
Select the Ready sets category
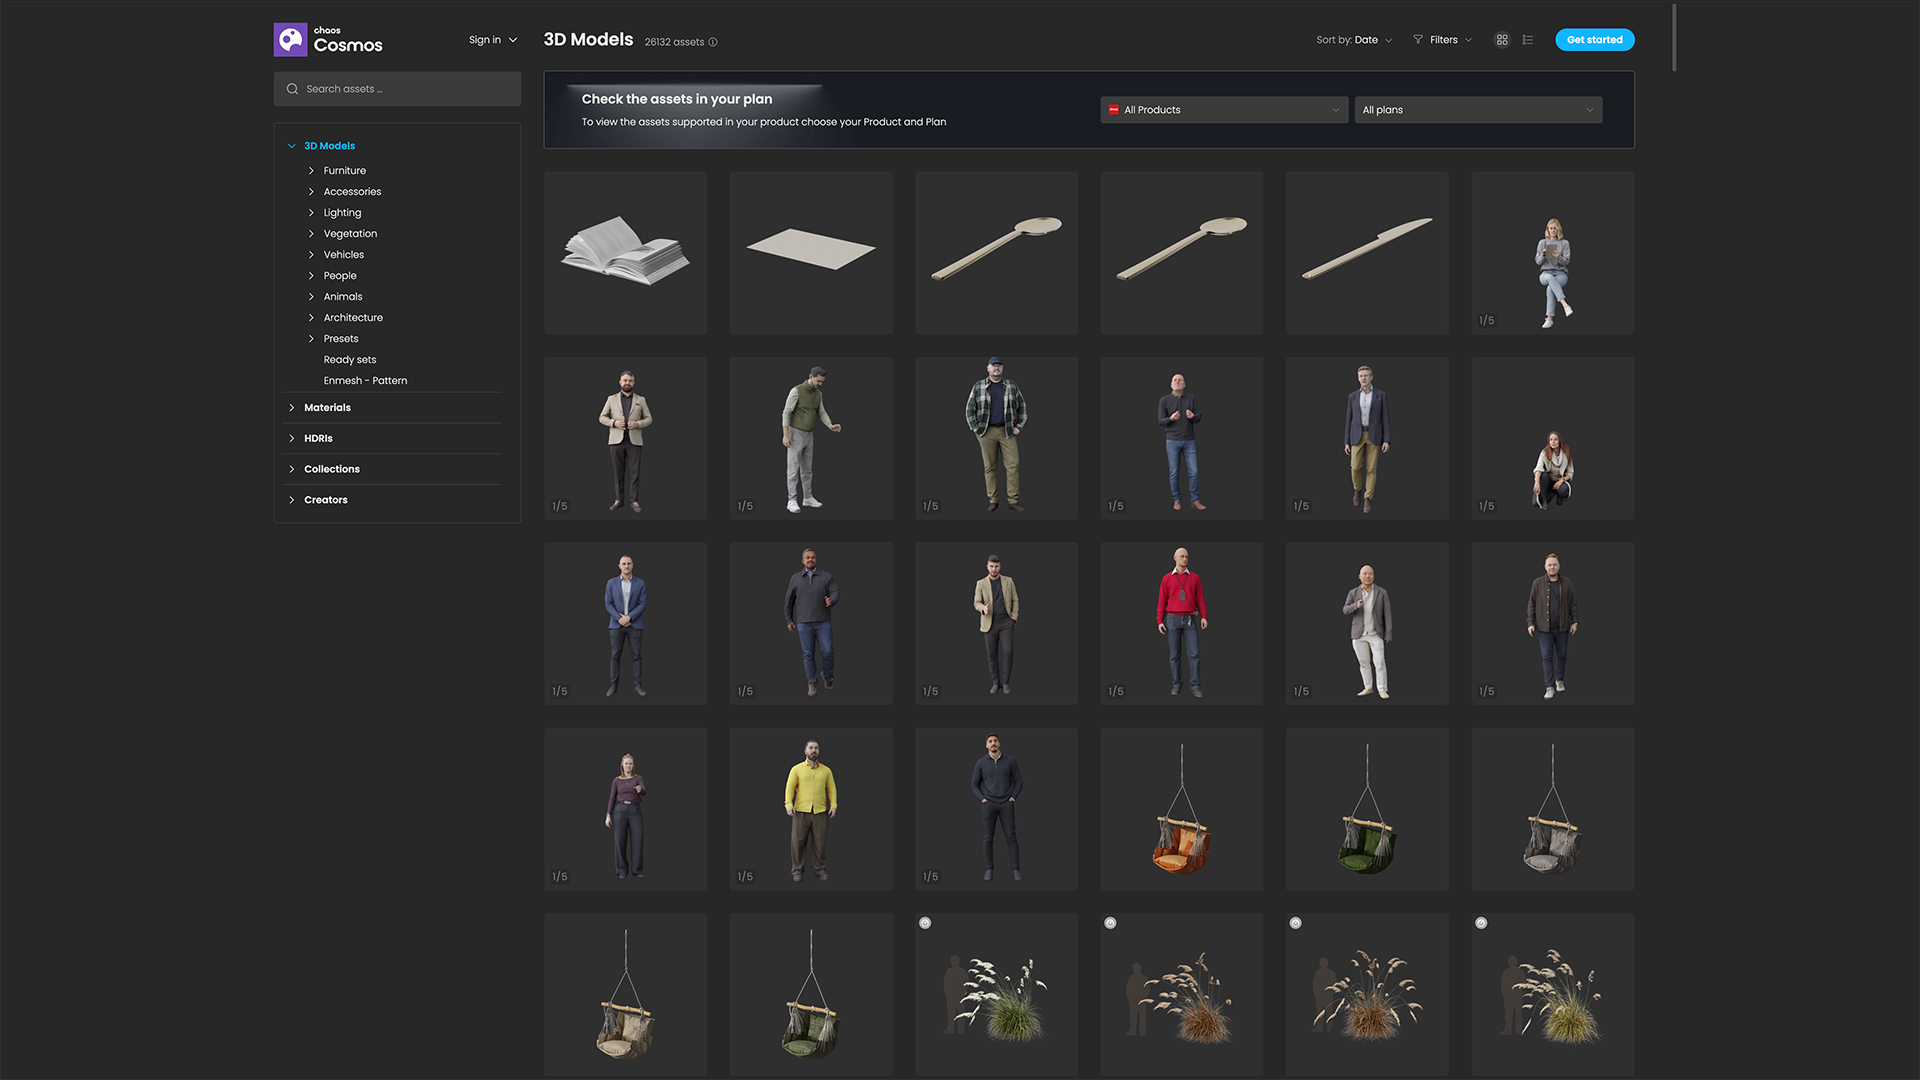click(350, 359)
